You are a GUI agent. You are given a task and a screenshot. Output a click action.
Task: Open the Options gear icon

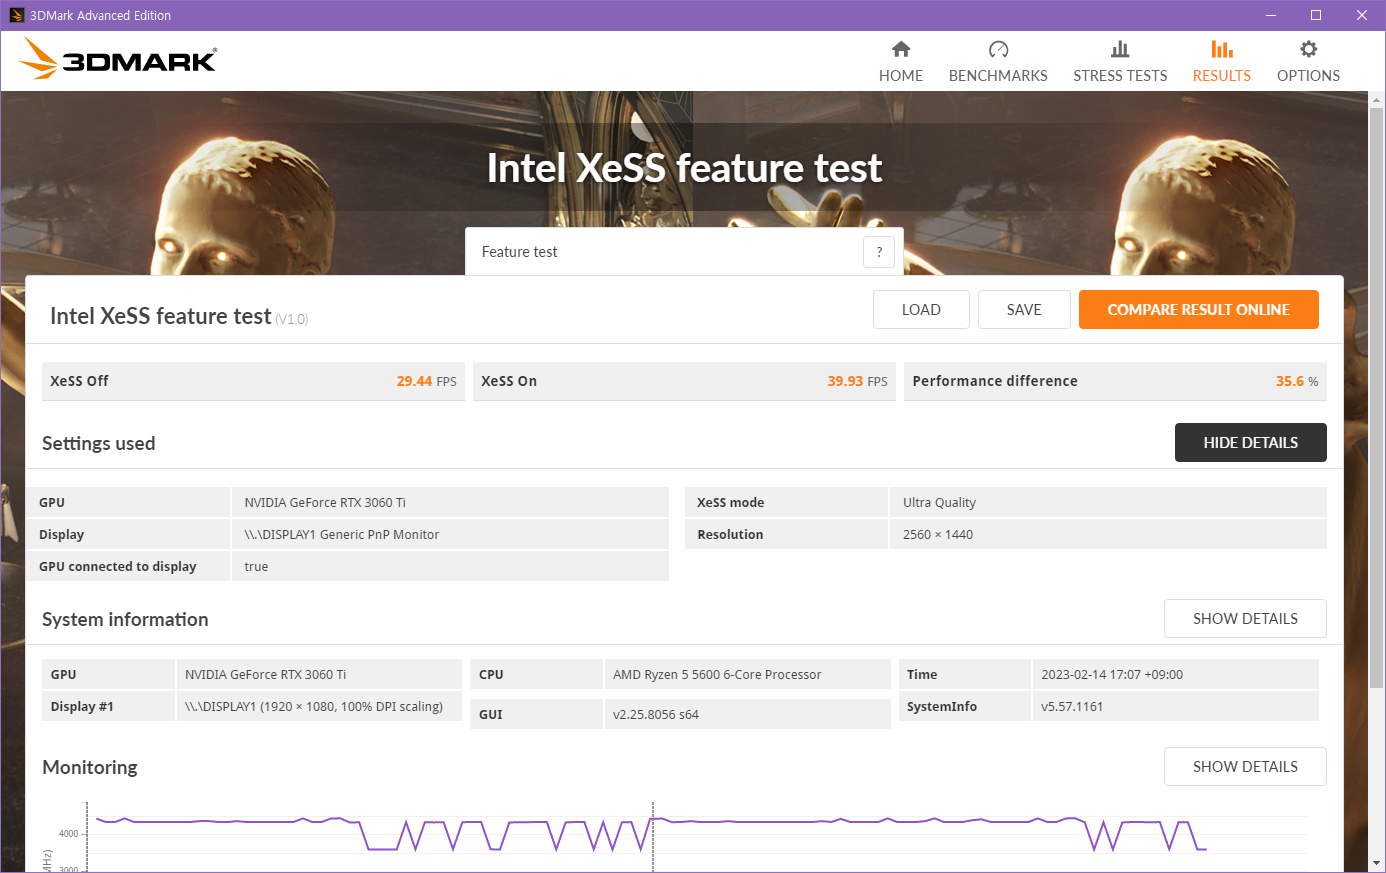[x=1308, y=49]
